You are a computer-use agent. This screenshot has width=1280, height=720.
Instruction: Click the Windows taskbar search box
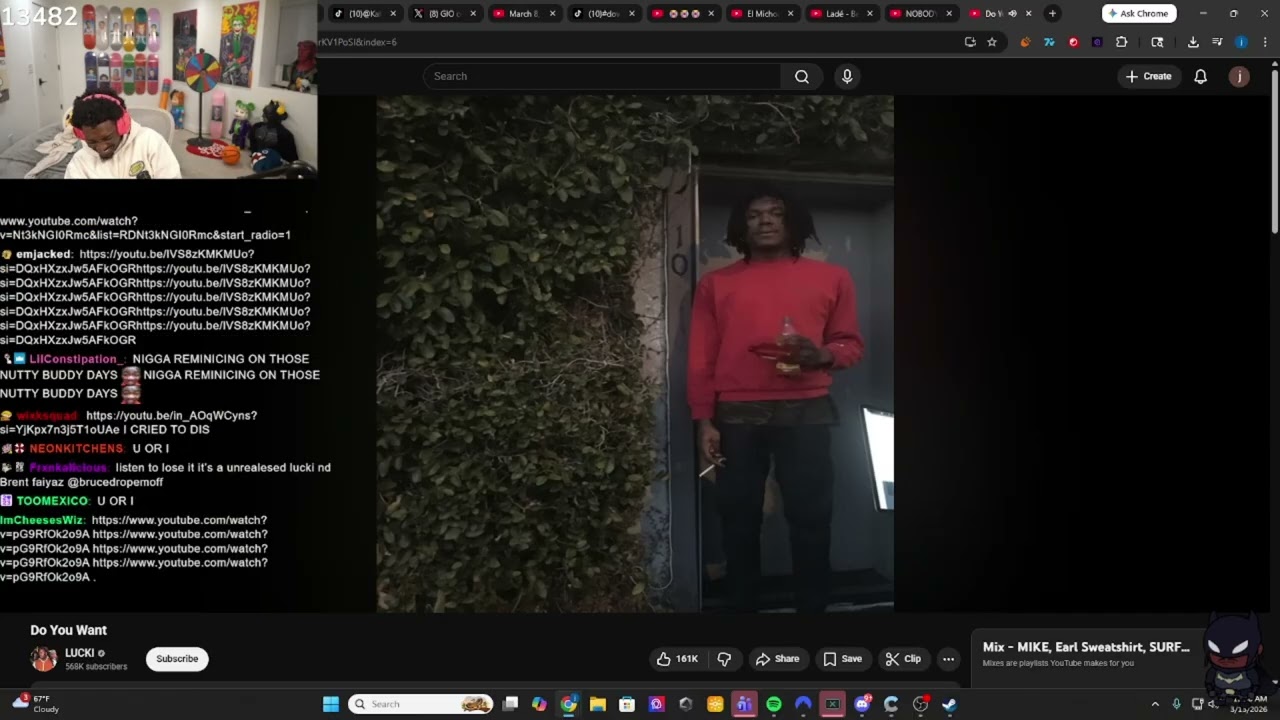coord(420,704)
